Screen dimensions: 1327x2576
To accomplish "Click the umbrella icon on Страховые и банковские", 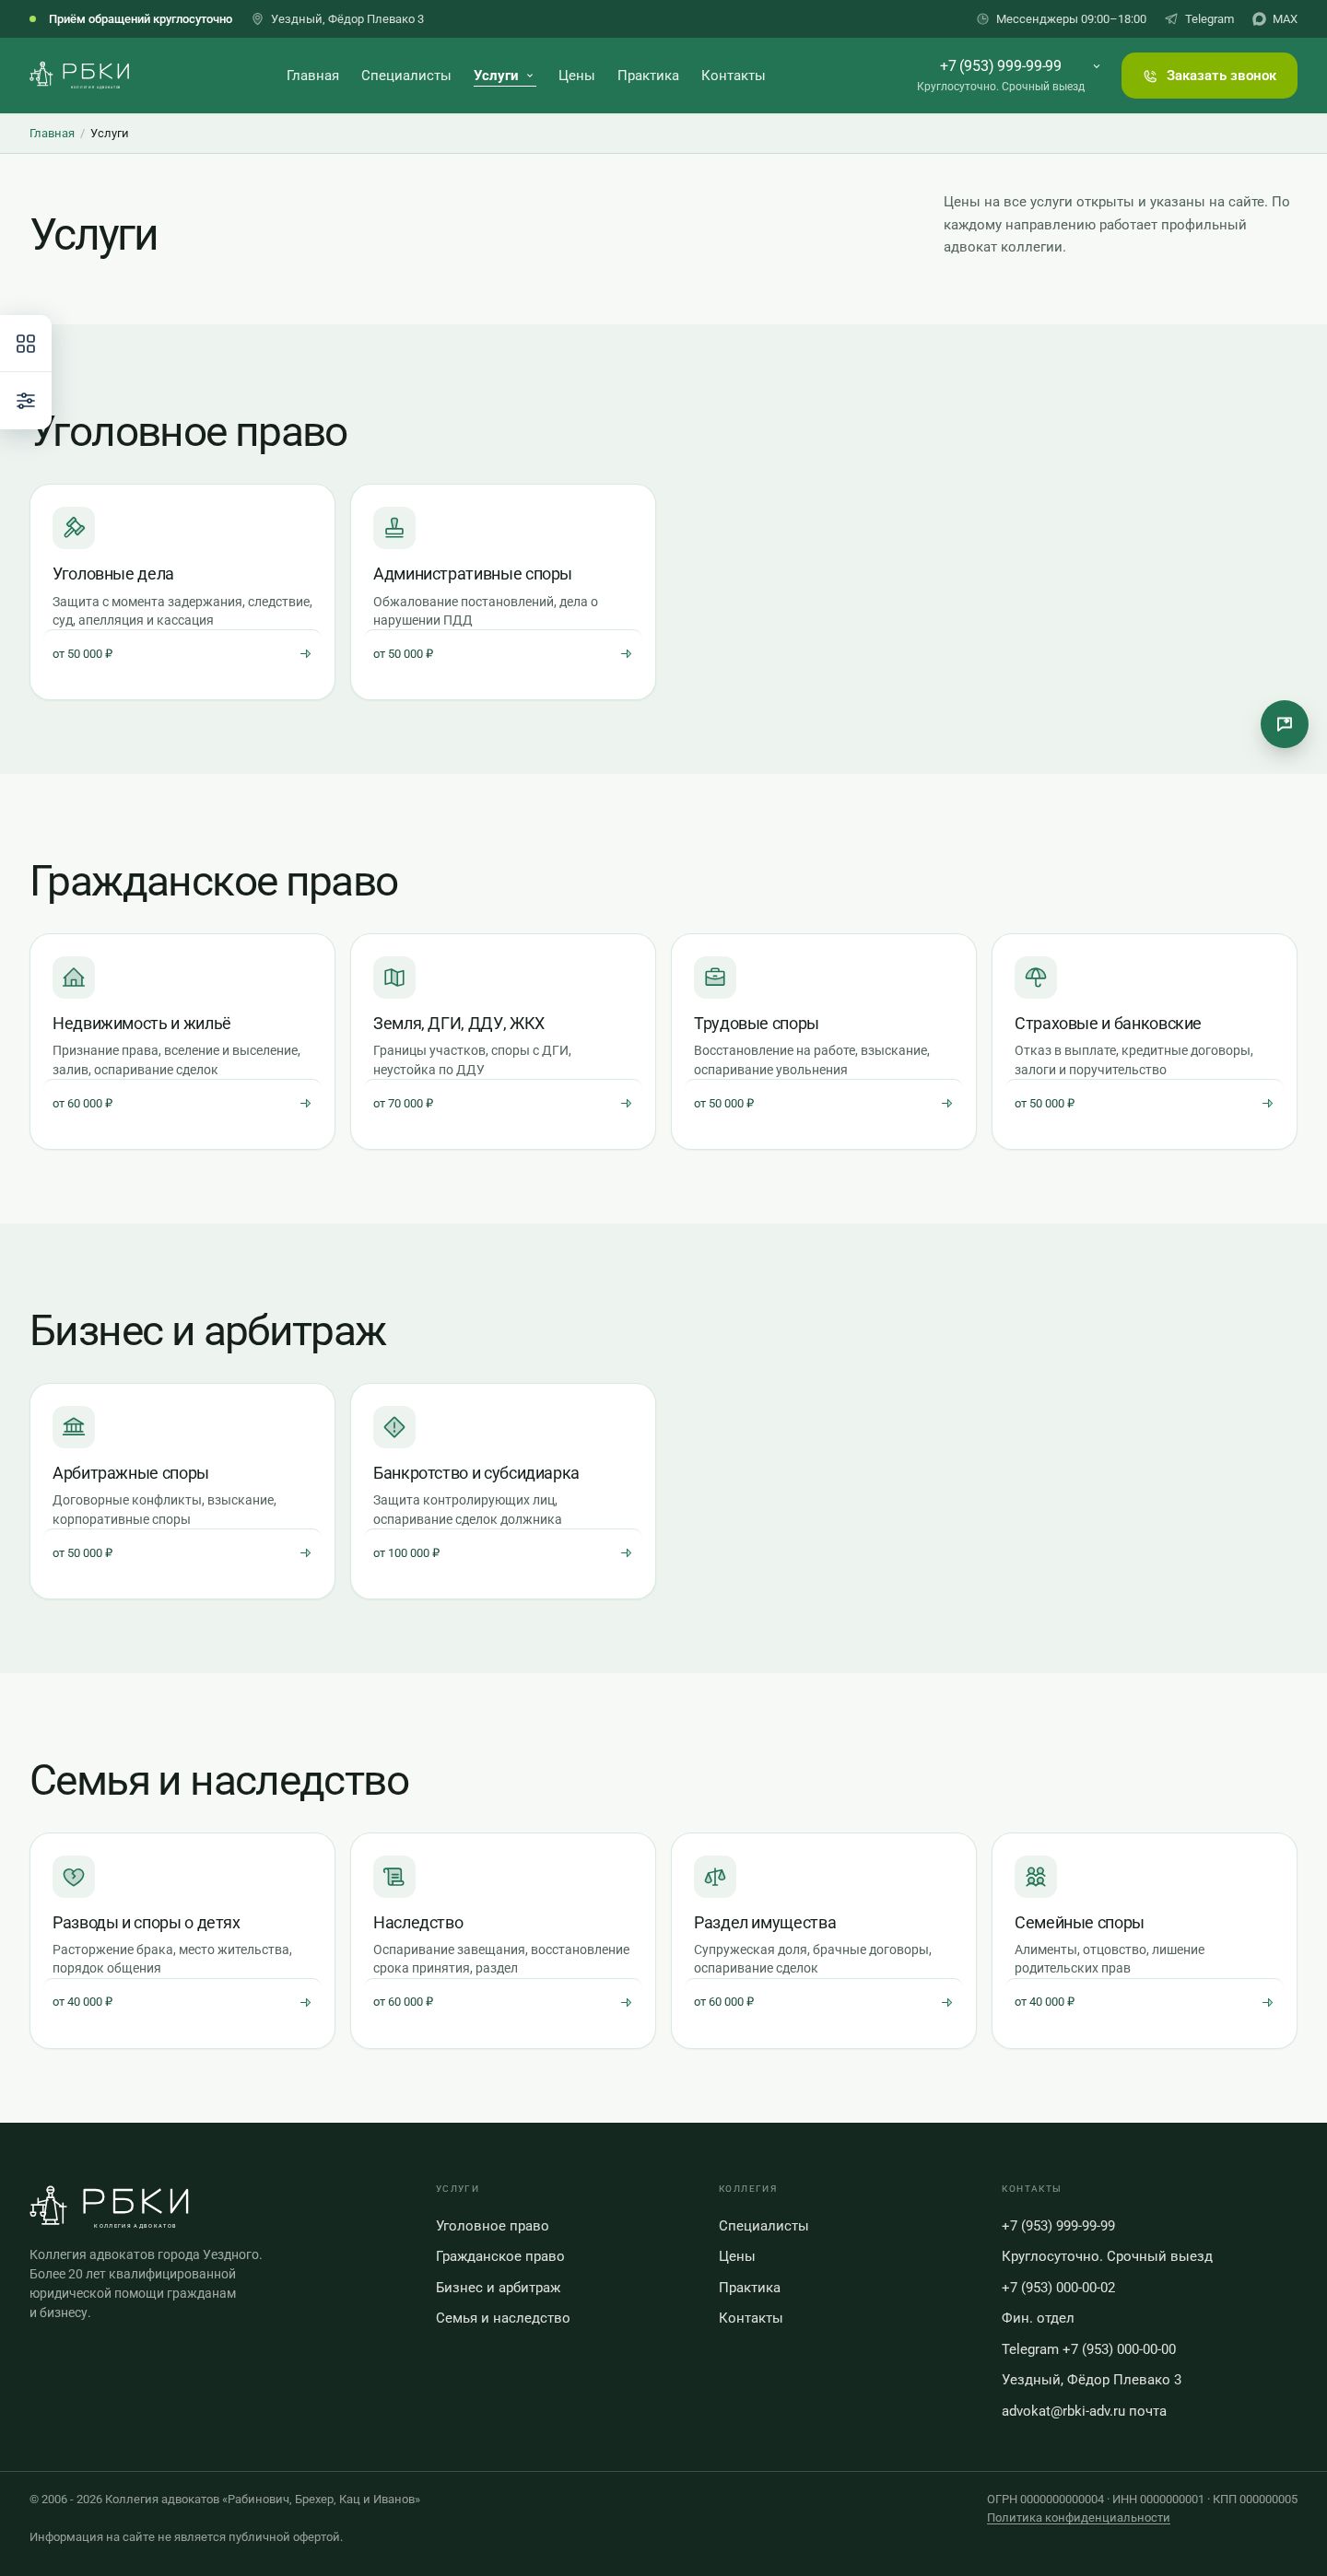I will (x=1036, y=977).
